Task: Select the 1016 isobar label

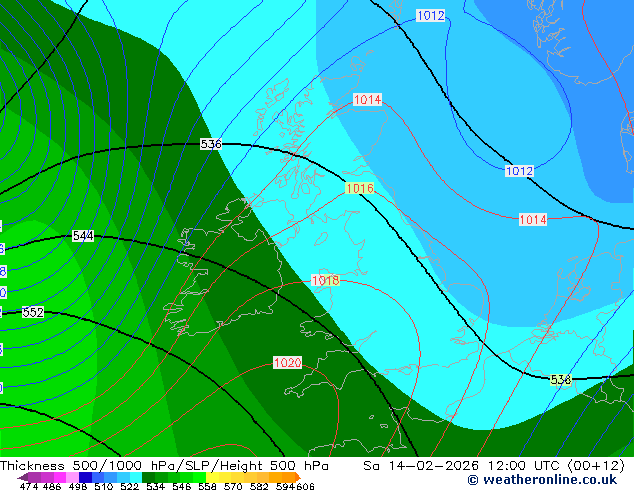Action: pyautogui.click(x=359, y=188)
